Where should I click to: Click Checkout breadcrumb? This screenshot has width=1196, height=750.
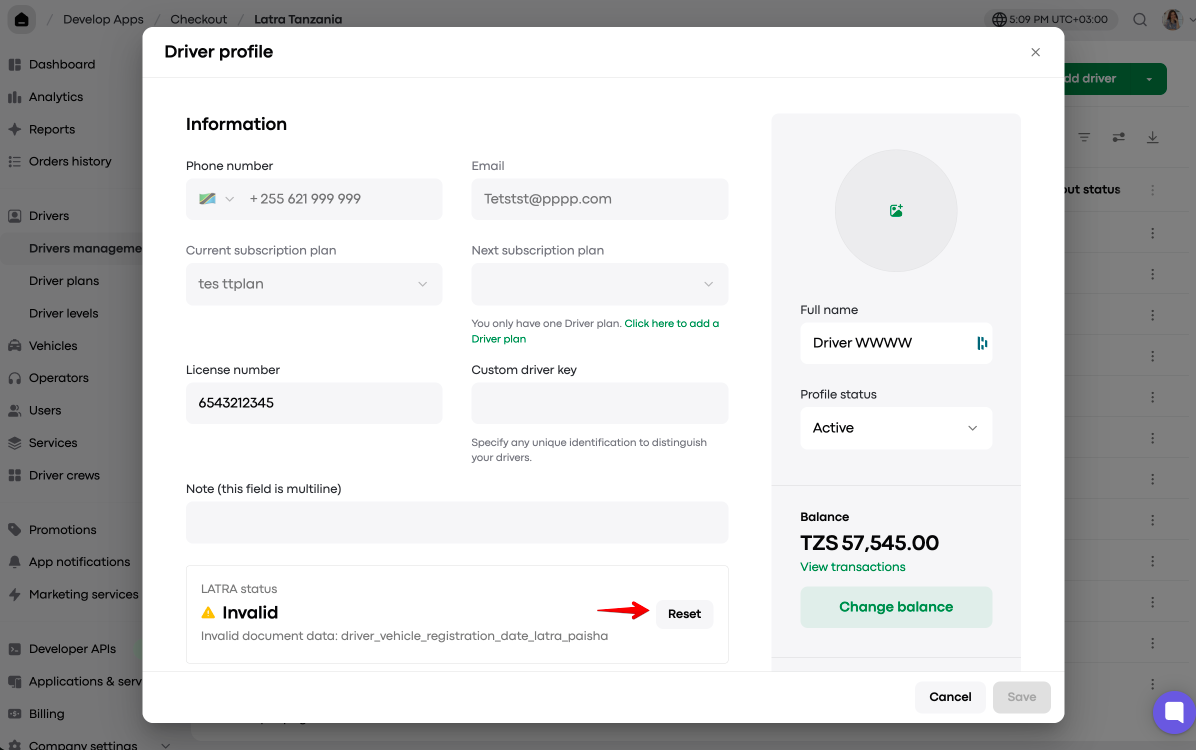[198, 19]
